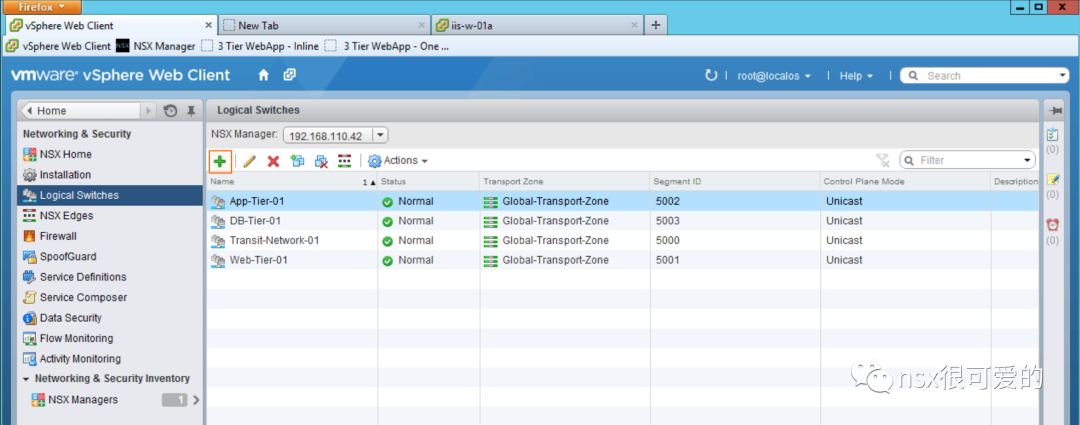Viewport: 1080px width, 425px height.
Task: Click the add virtual machine icon in toolbar
Action: pos(297,161)
